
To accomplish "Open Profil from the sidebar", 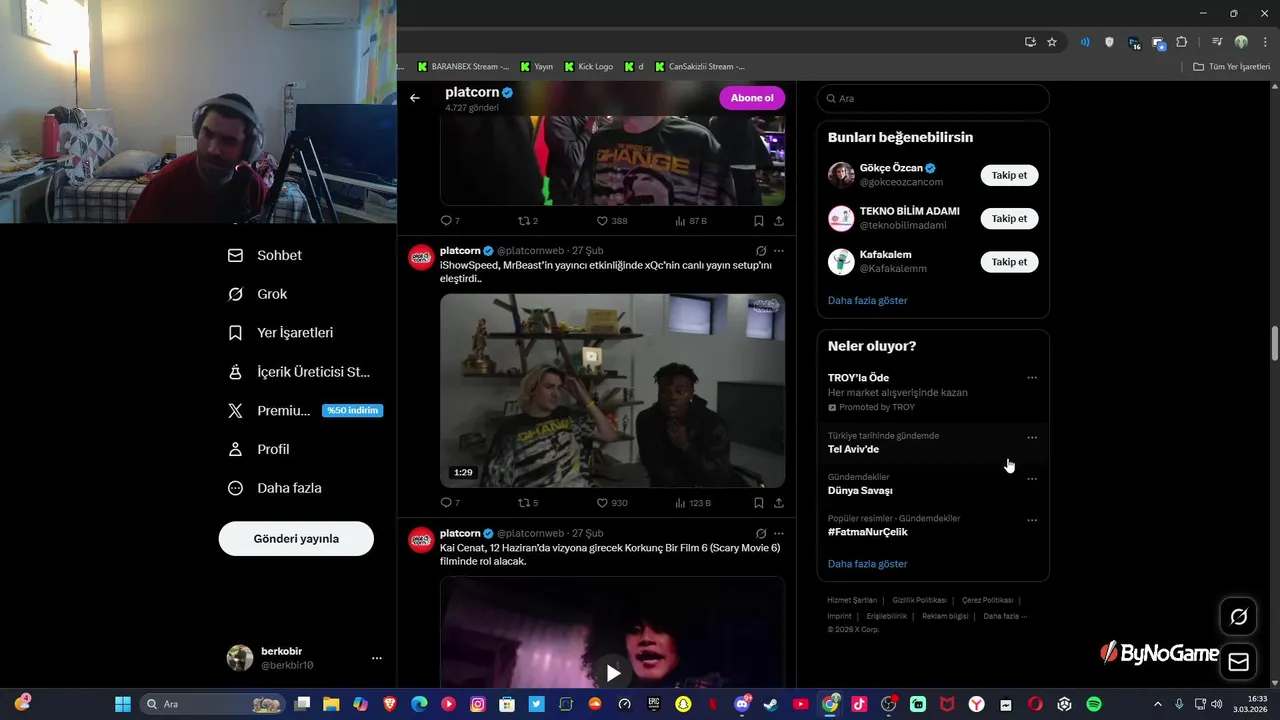I will (259, 450).
